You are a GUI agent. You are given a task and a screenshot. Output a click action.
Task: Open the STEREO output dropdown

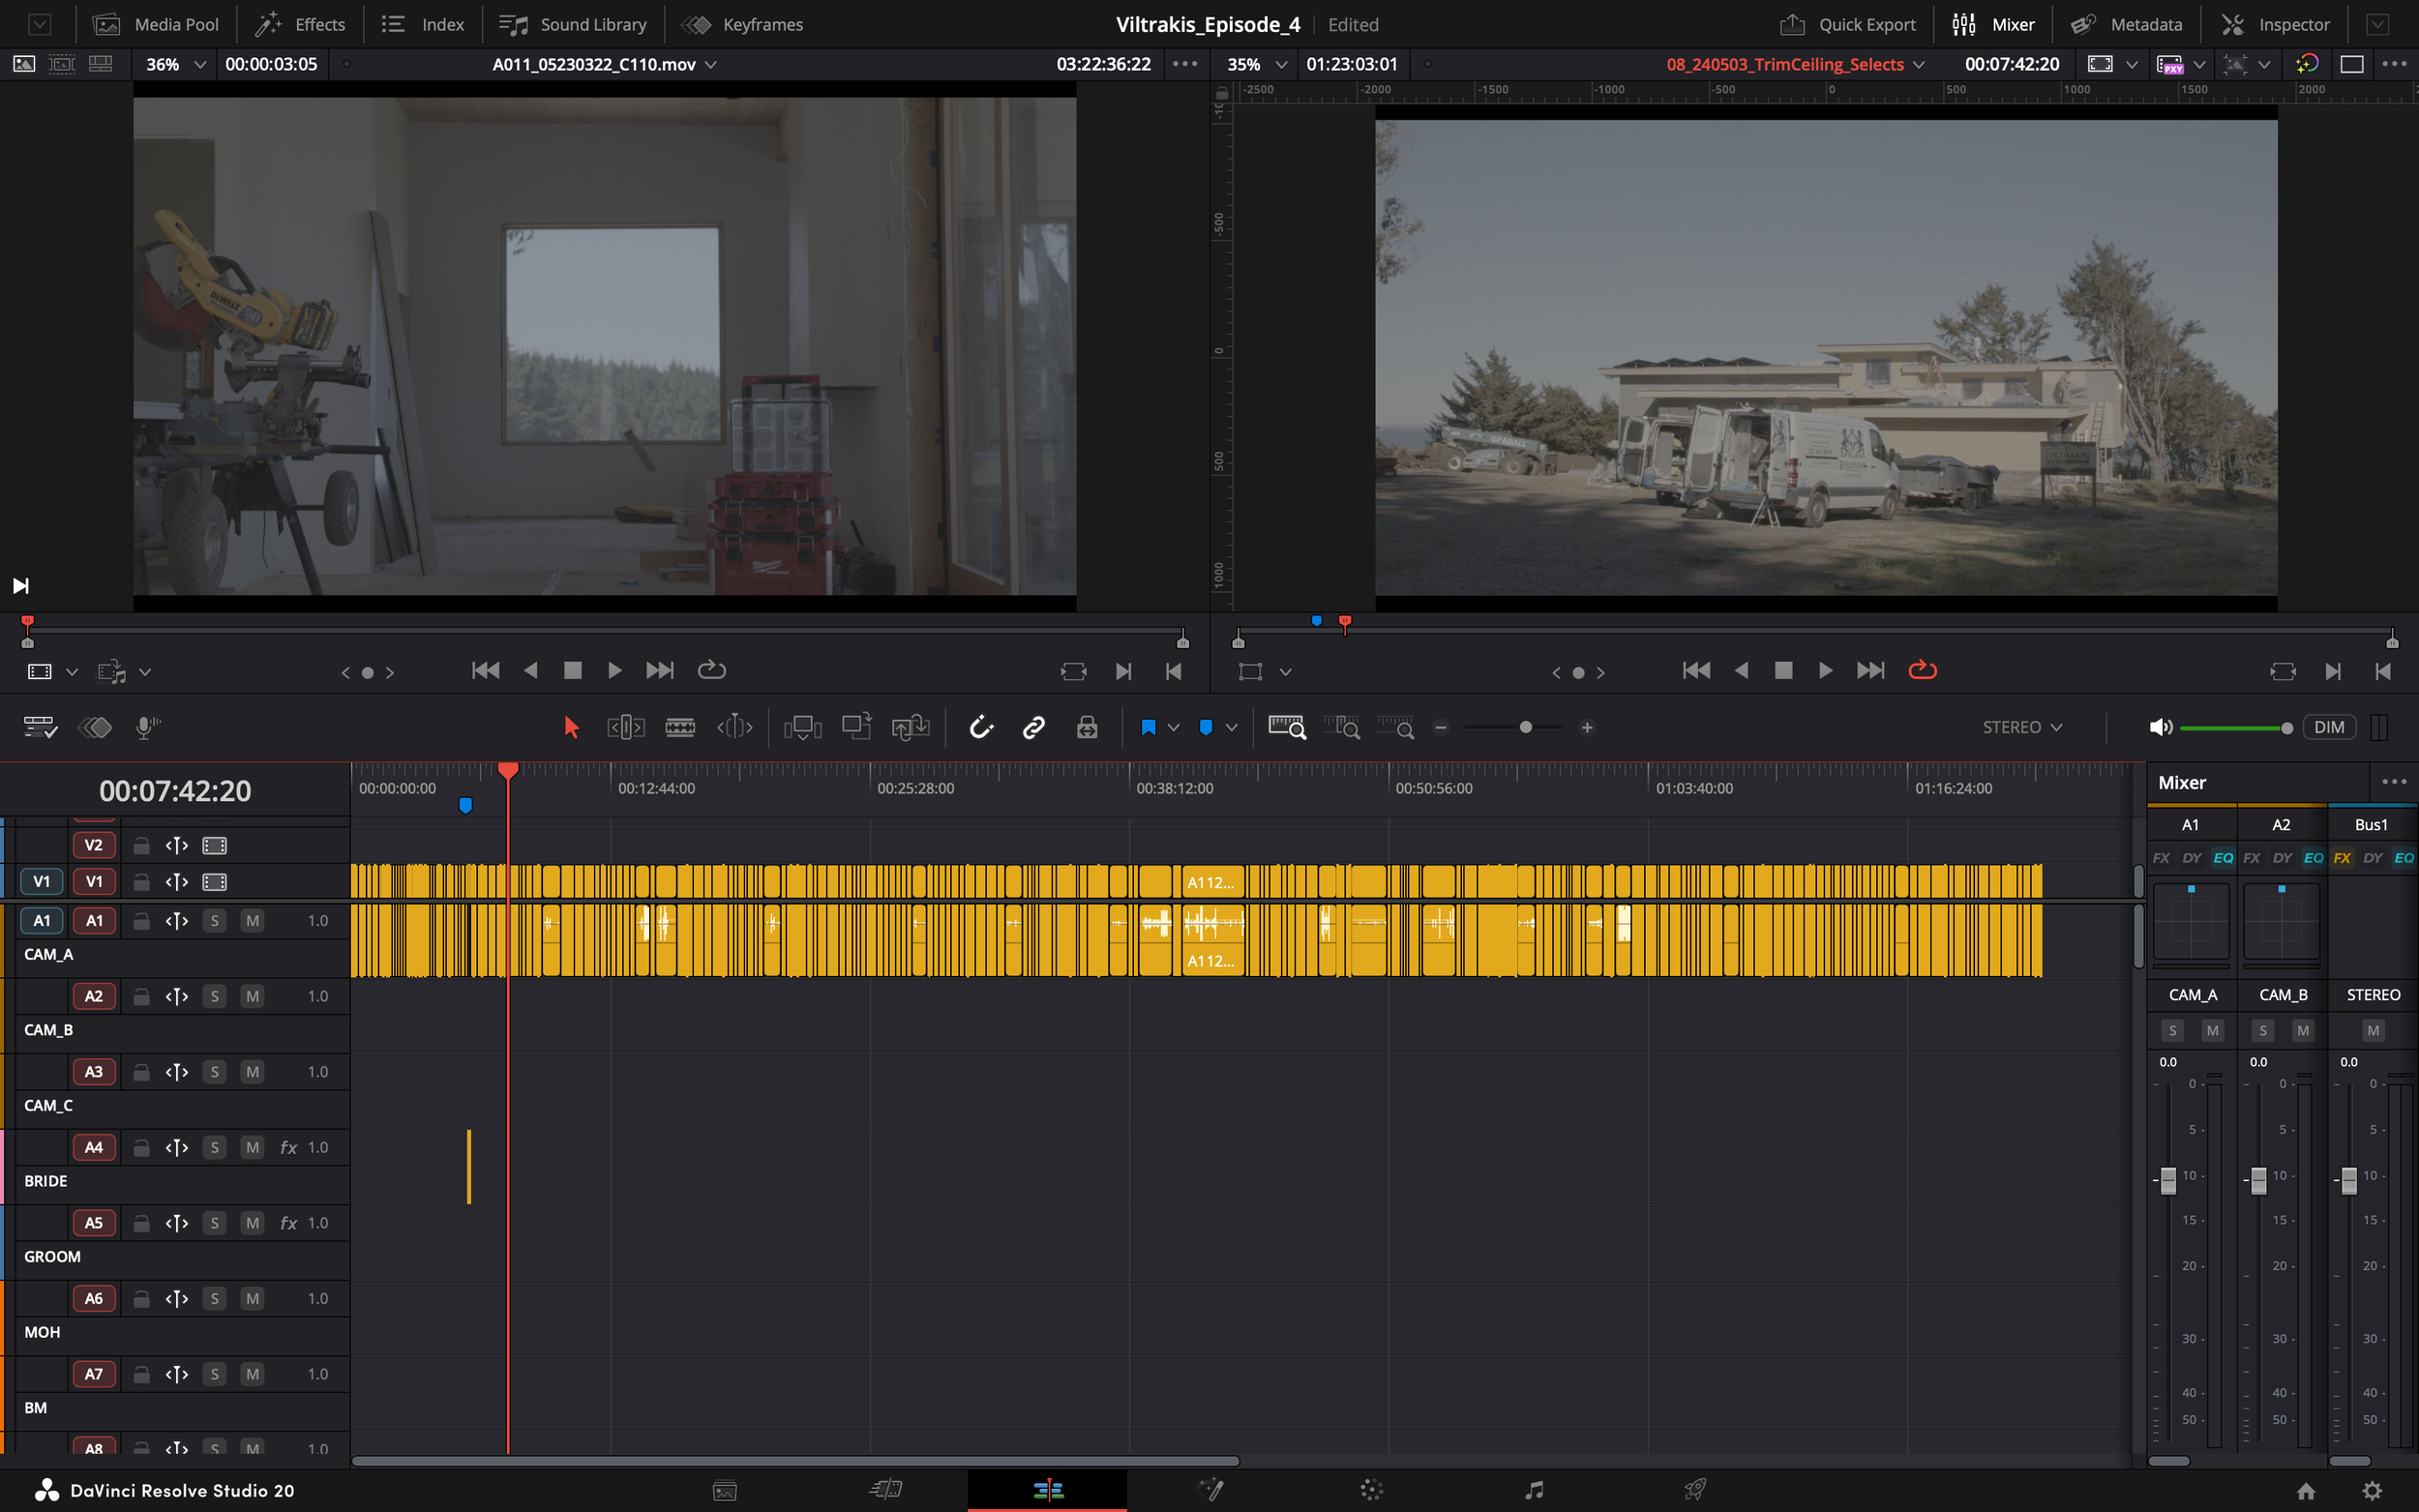pyautogui.click(x=2020, y=727)
